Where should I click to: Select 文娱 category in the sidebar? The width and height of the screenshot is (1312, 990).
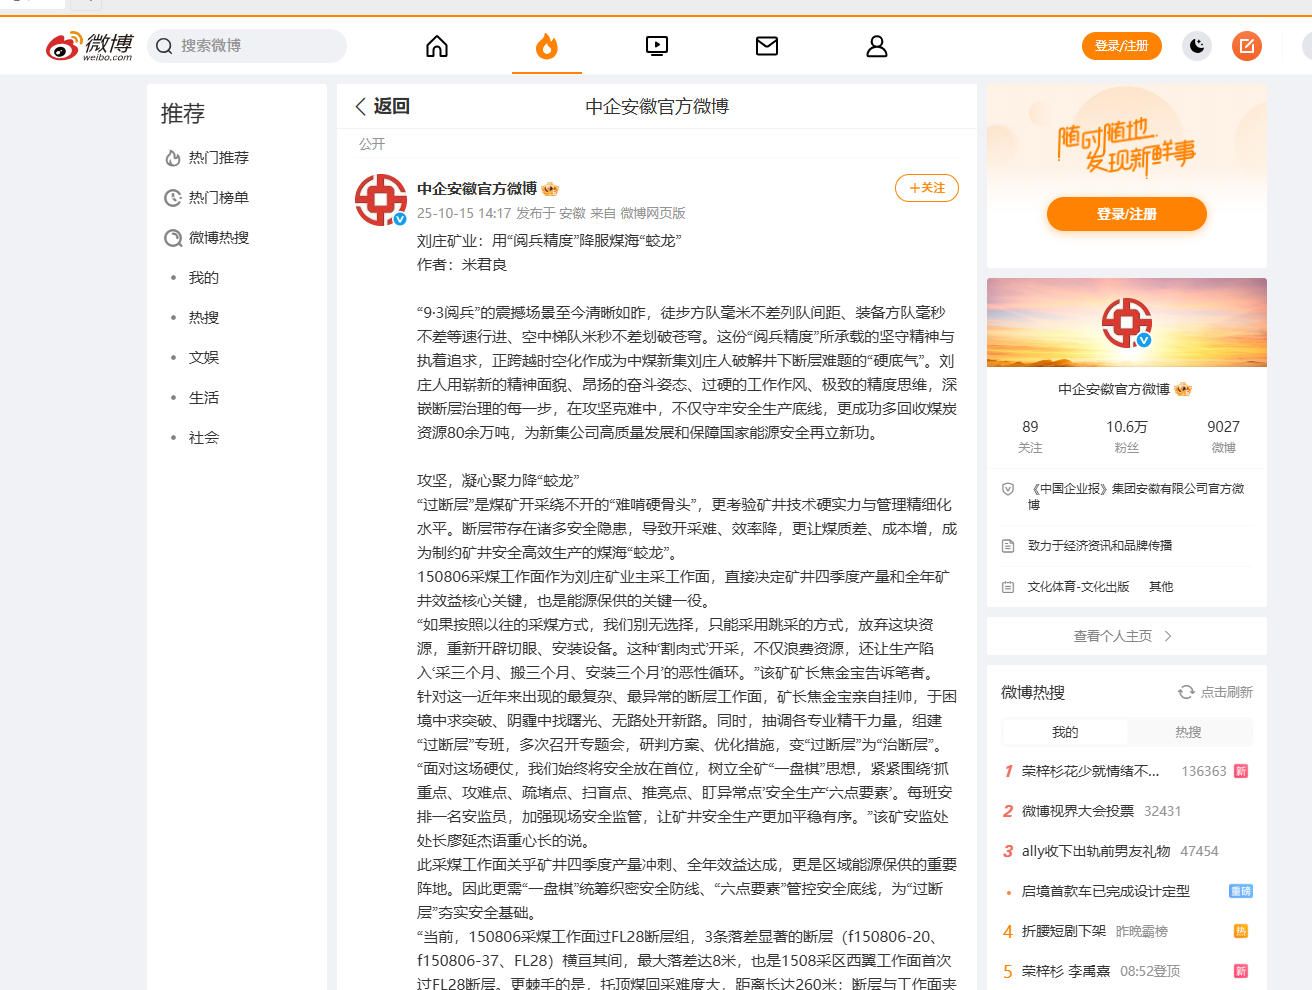pyautogui.click(x=204, y=358)
